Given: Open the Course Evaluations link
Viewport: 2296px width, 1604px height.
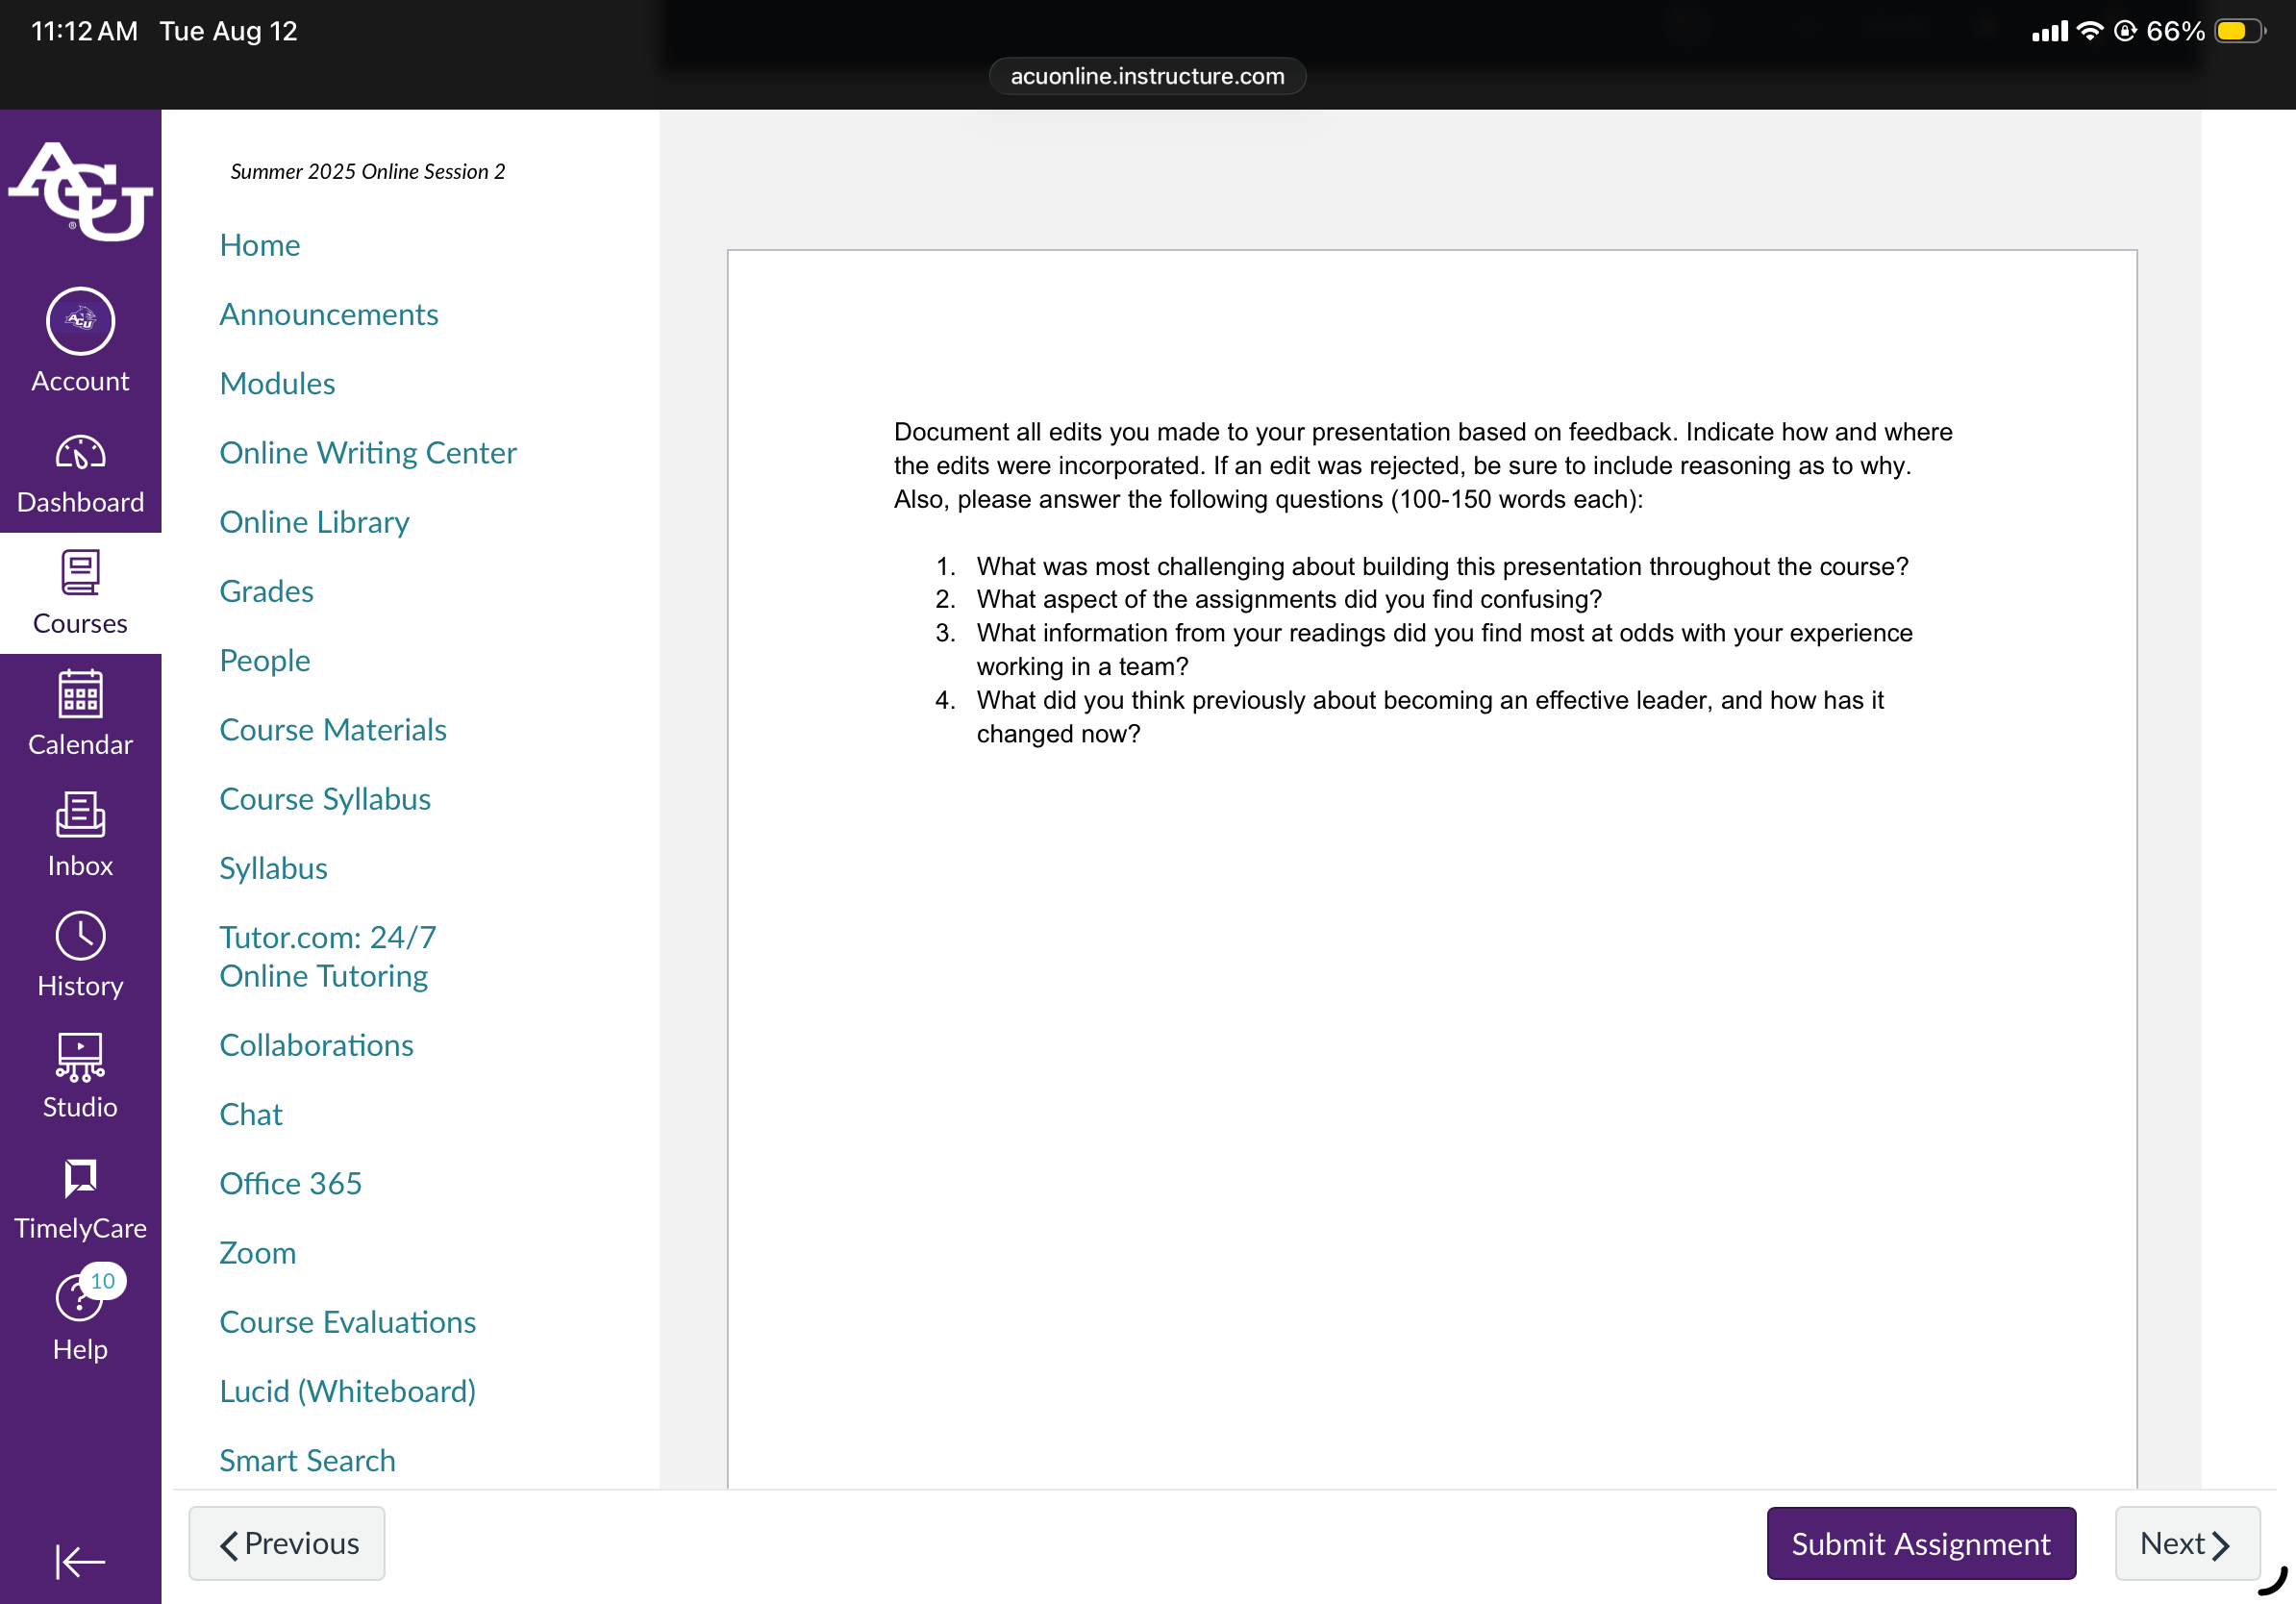Looking at the screenshot, I should [347, 1322].
